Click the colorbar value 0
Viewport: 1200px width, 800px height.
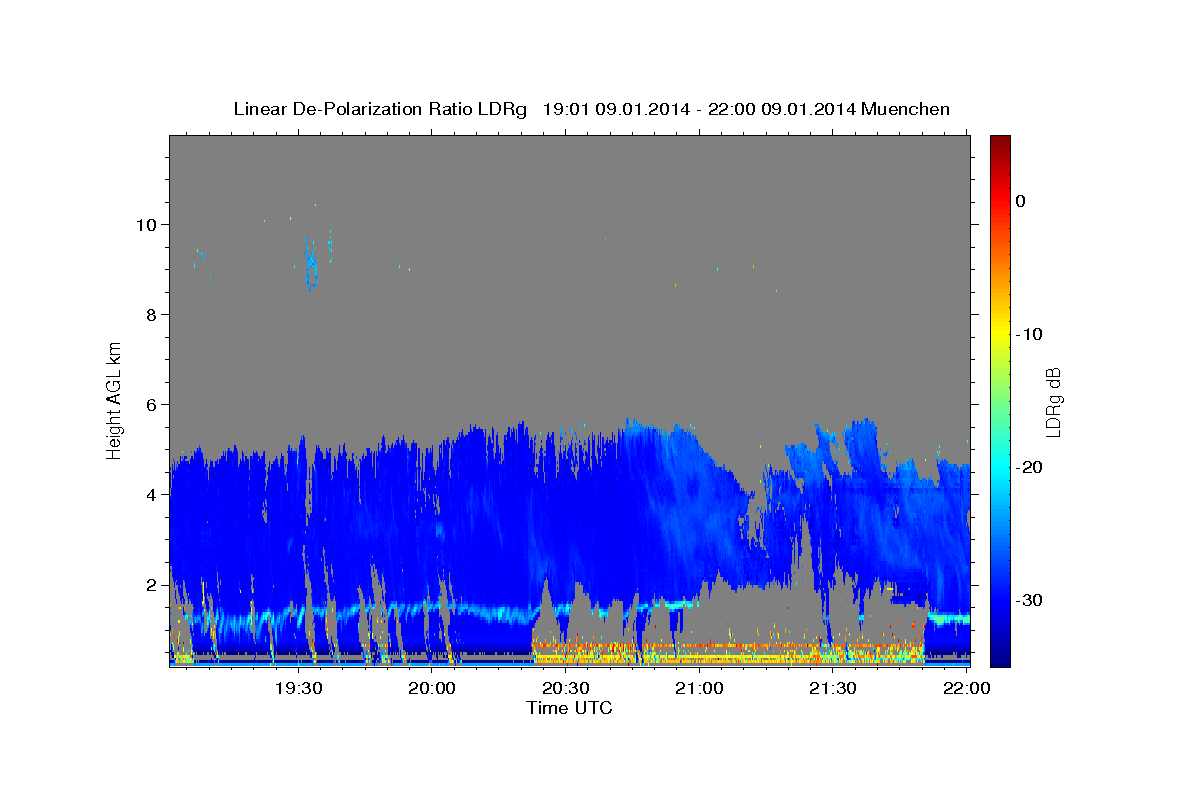(x=1021, y=201)
